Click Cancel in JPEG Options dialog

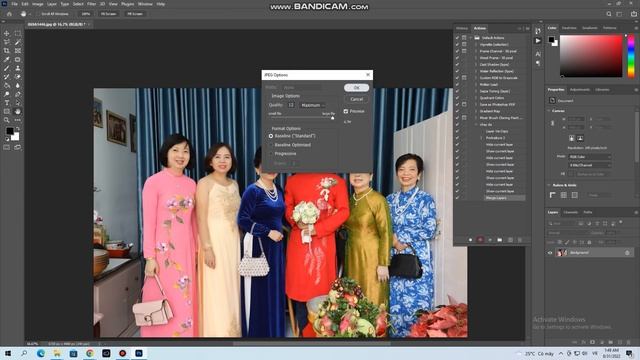[x=356, y=99]
